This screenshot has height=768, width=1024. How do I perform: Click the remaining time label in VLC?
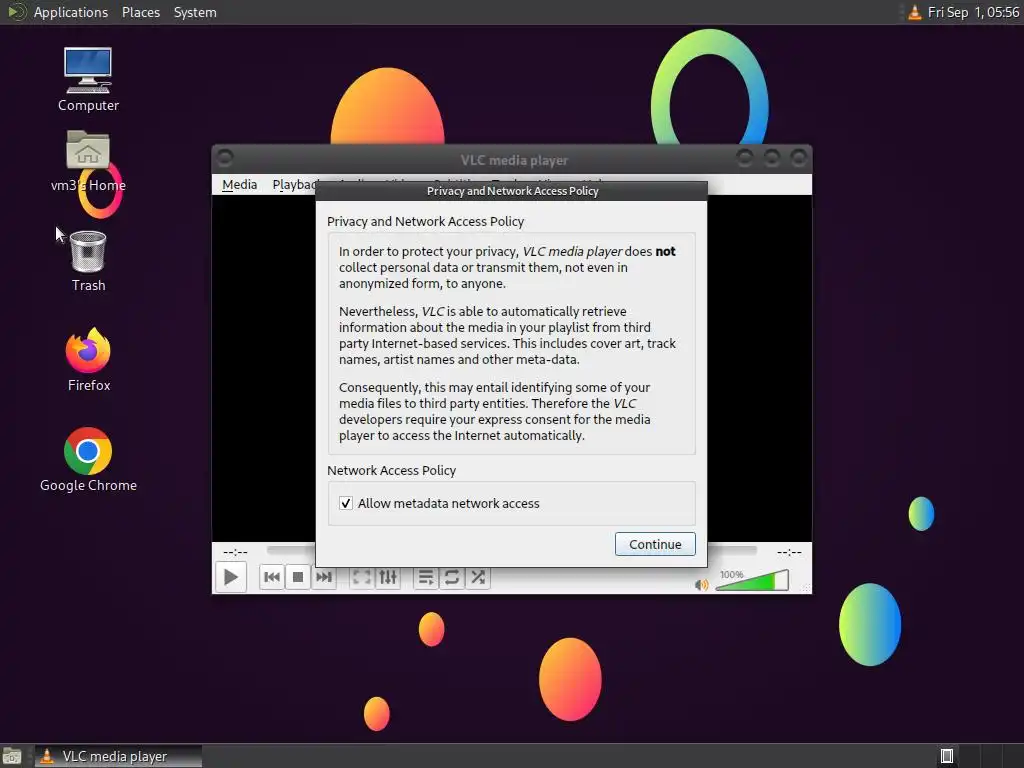(x=789, y=552)
